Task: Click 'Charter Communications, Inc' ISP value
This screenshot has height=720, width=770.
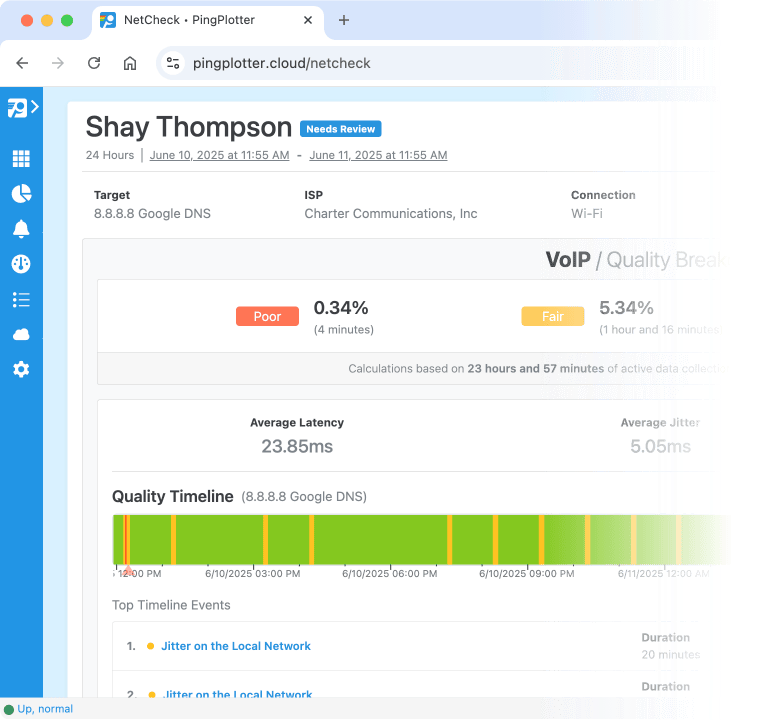Action: 391,214
